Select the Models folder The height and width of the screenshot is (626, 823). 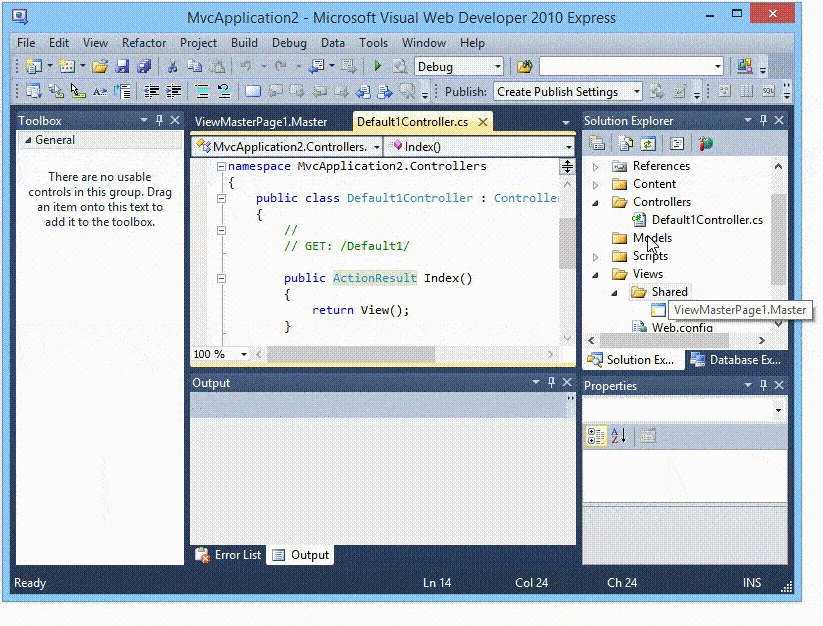point(652,238)
